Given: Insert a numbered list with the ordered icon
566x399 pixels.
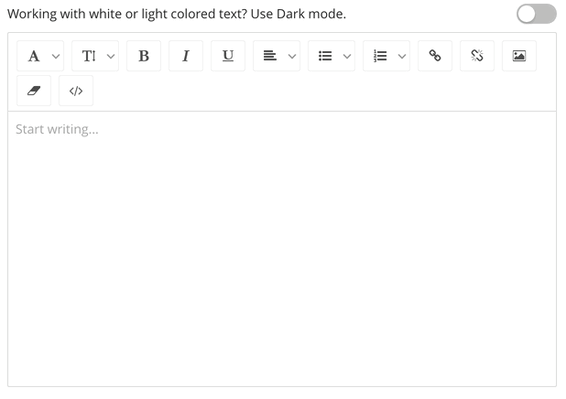Looking at the screenshot, I should [x=380, y=56].
